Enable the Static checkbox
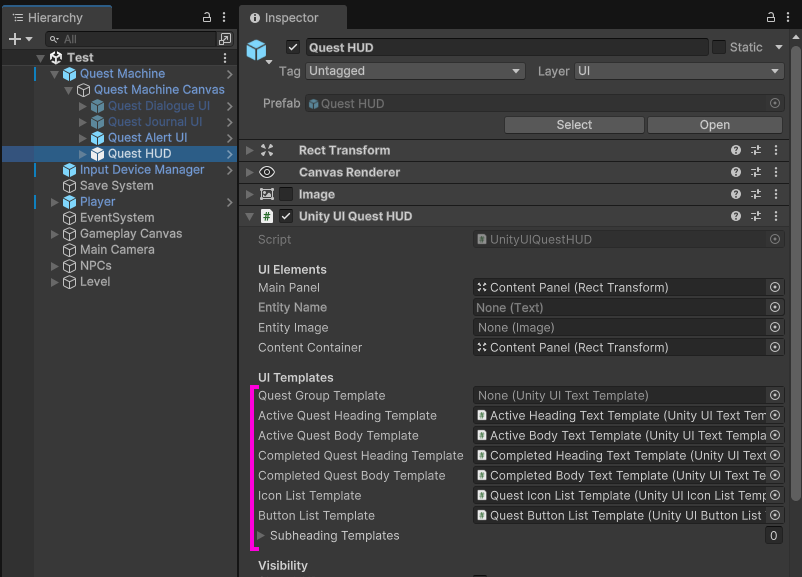The width and height of the screenshot is (802, 577). pos(719,48)
